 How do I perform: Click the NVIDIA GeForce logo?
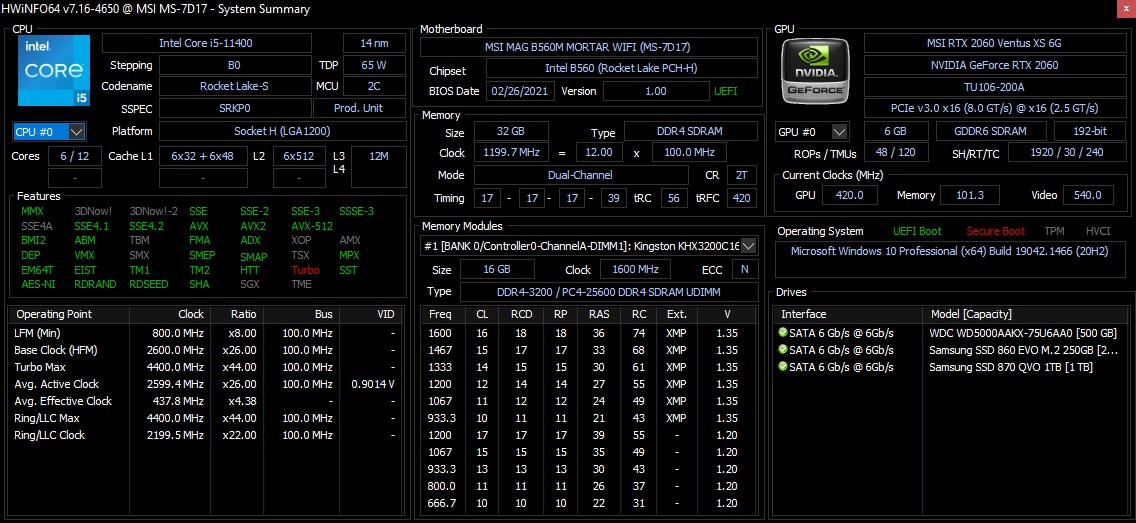[x=814, y=73]
